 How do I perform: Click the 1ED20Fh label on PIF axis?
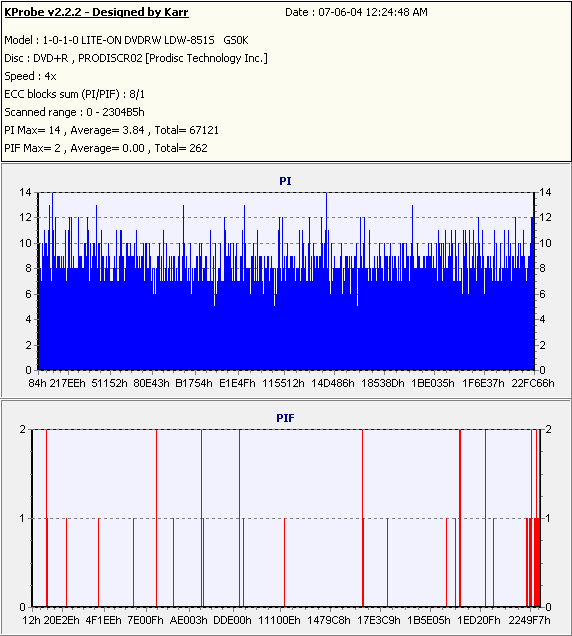coord(479,620)
